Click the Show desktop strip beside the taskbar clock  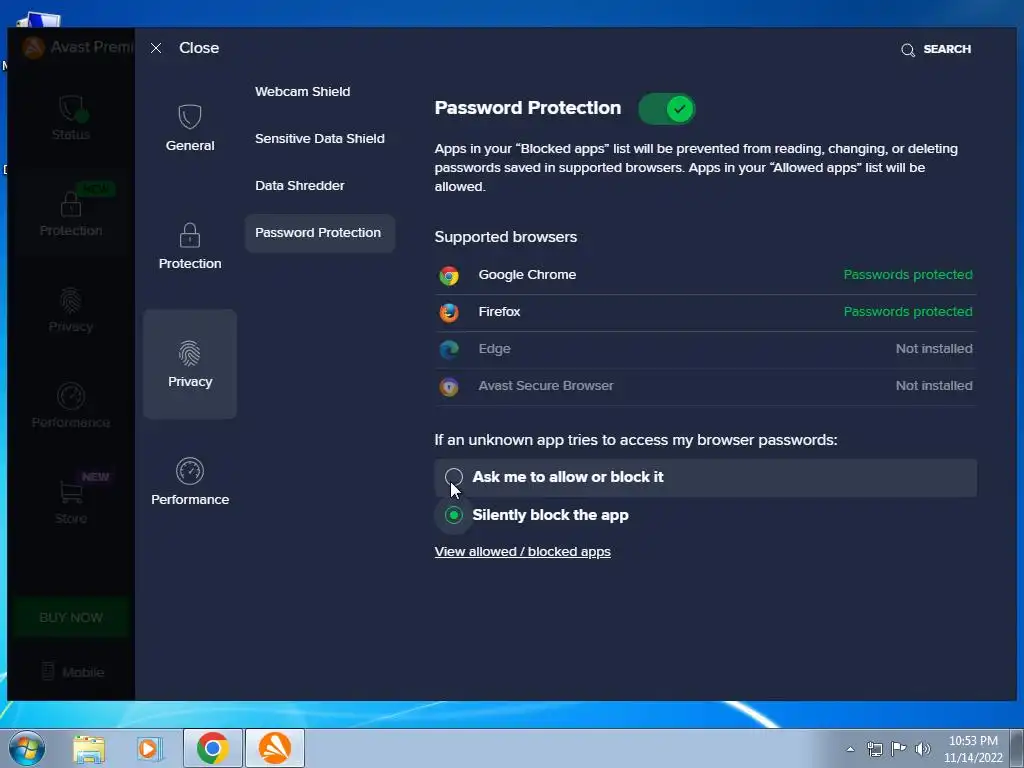tap(1019, 748)
